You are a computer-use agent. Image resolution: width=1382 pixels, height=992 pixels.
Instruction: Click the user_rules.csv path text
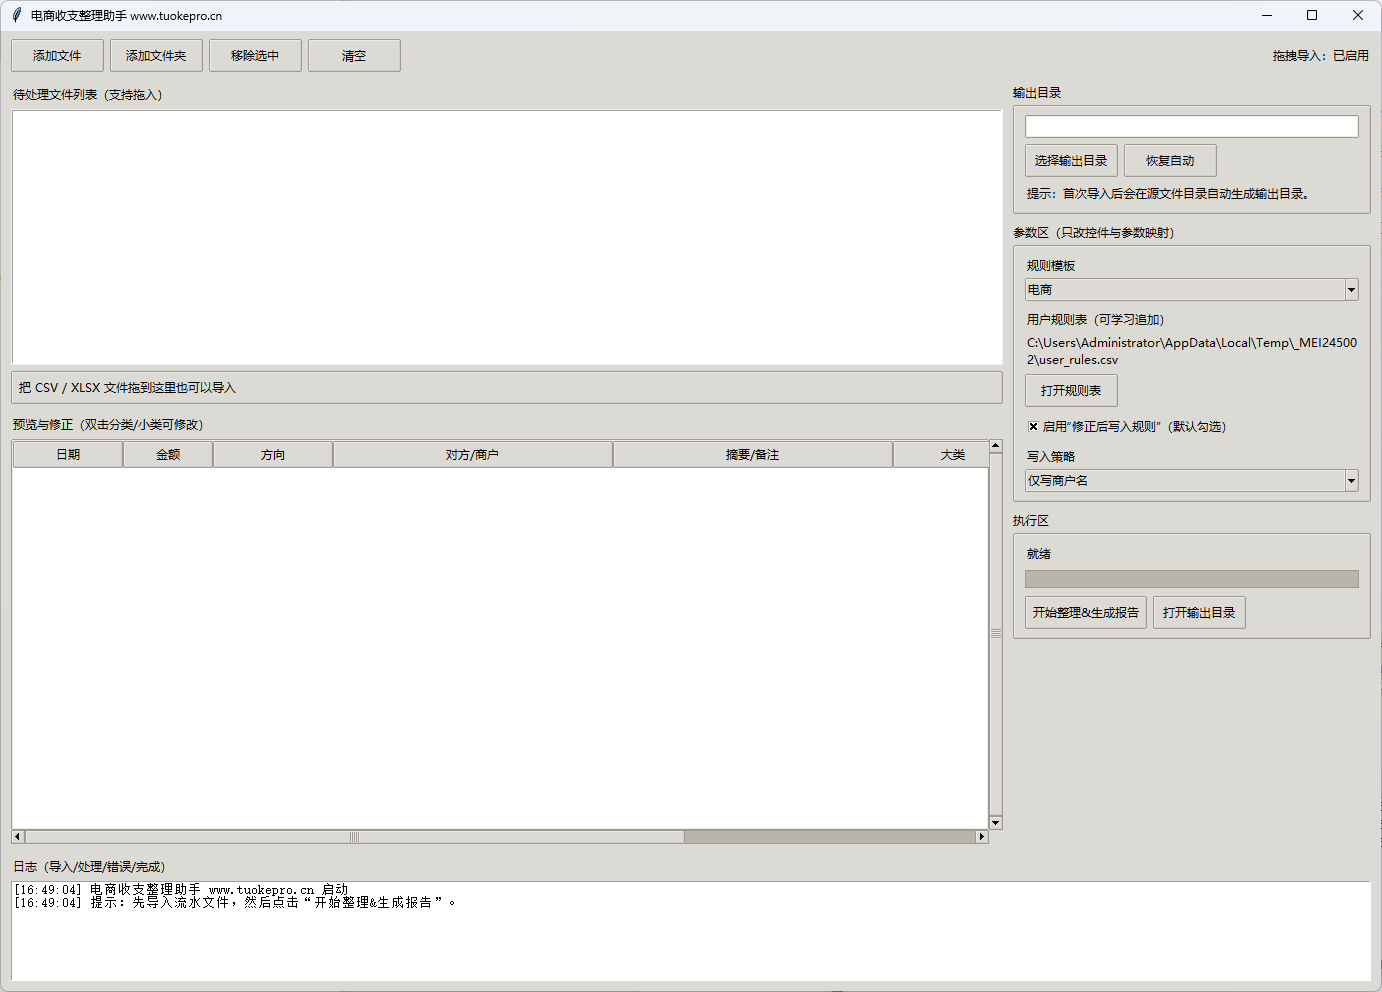tap(1192, 351)
